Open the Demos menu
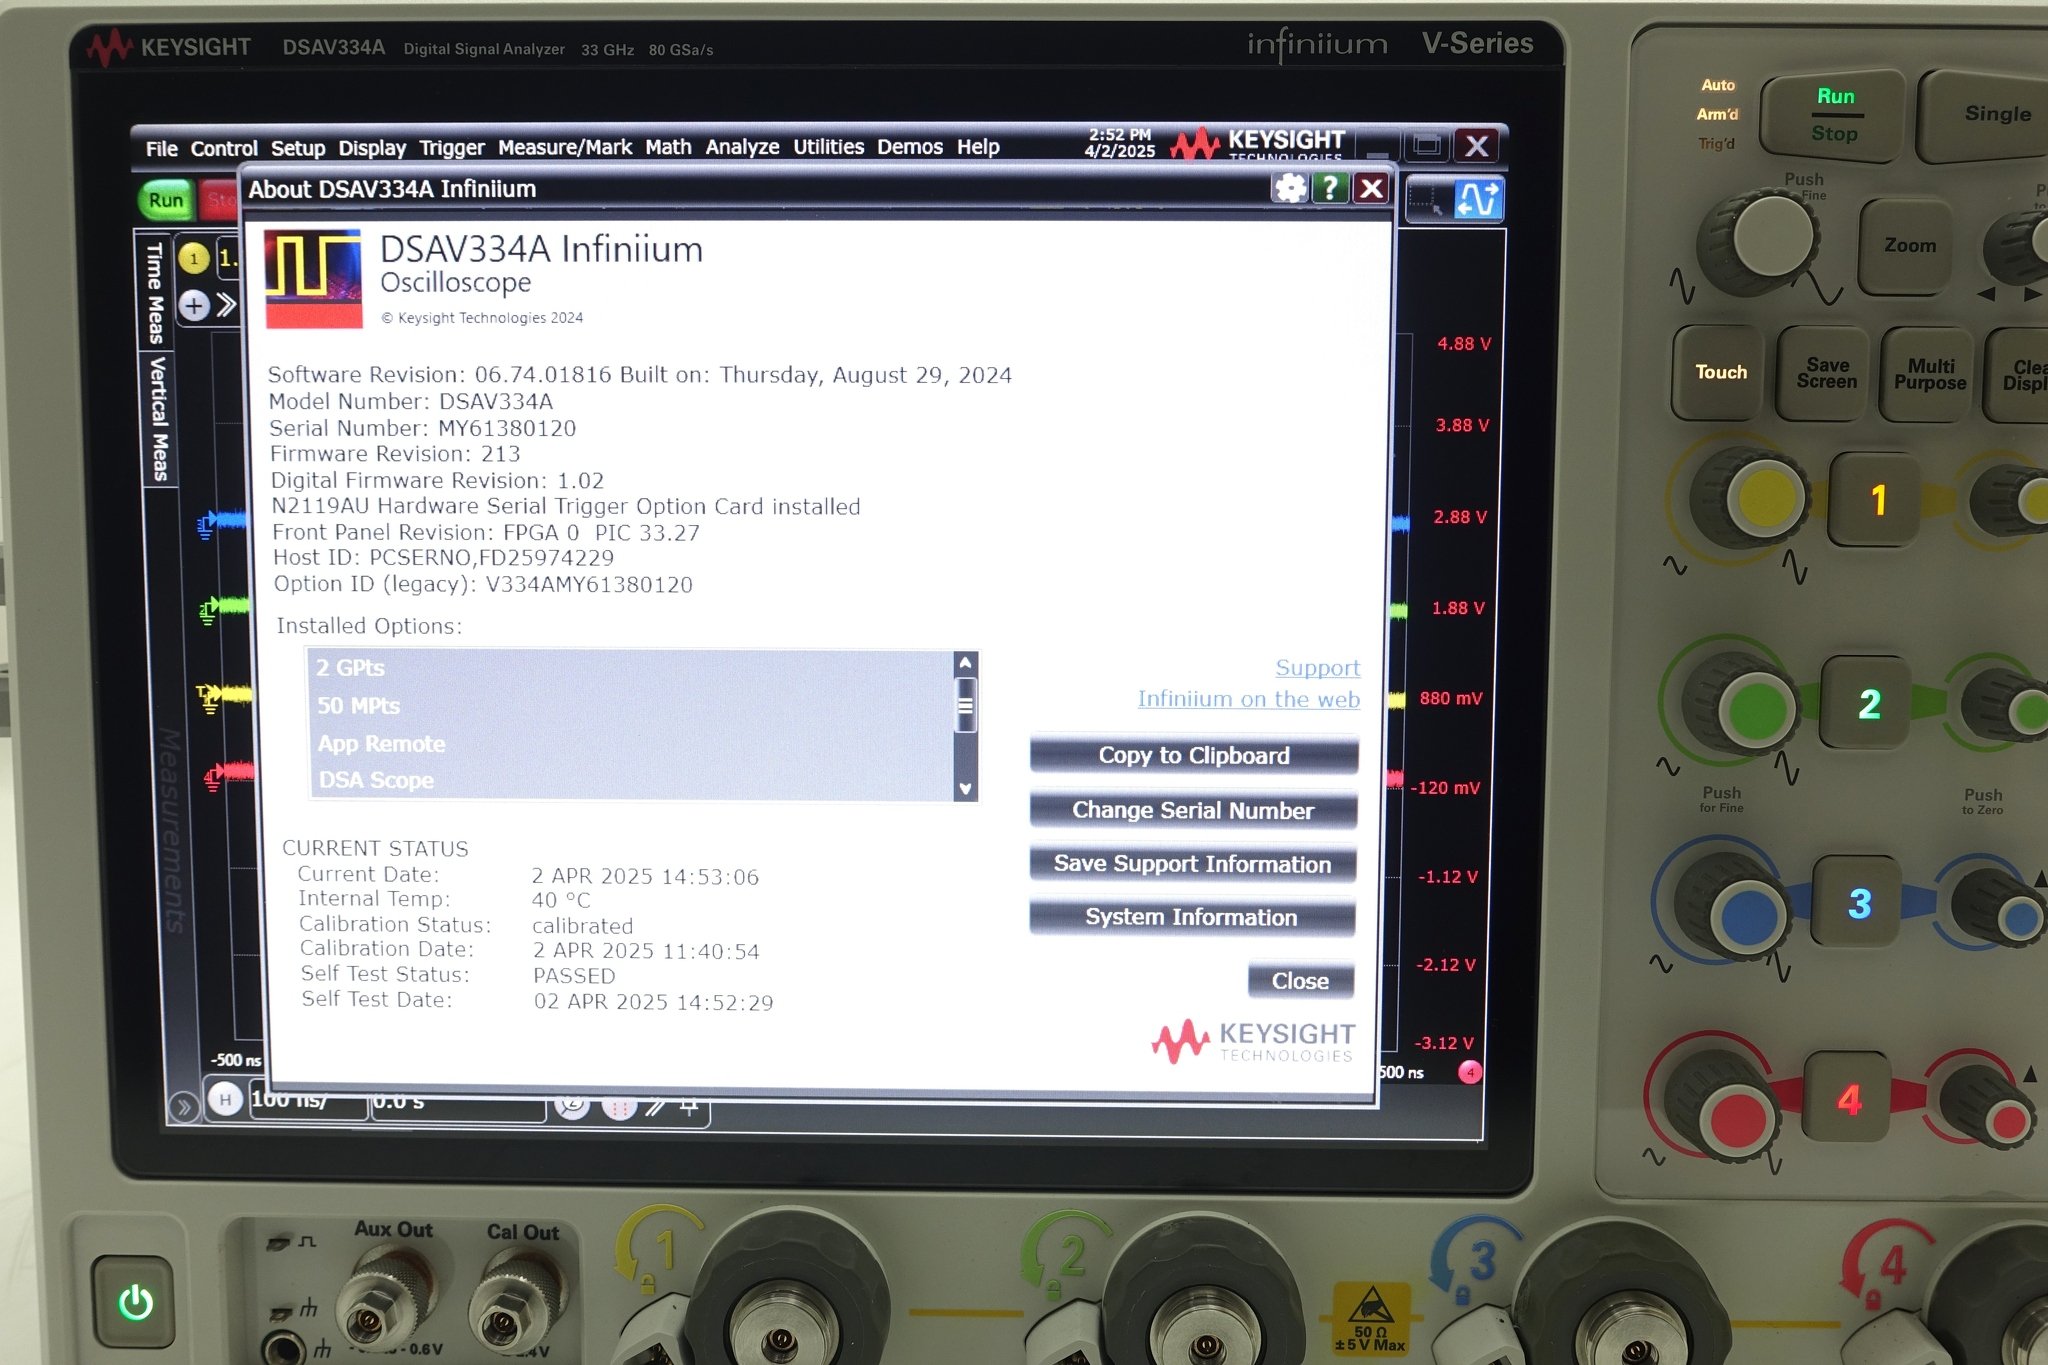The image size is (2048, 1365). point(910,146)
